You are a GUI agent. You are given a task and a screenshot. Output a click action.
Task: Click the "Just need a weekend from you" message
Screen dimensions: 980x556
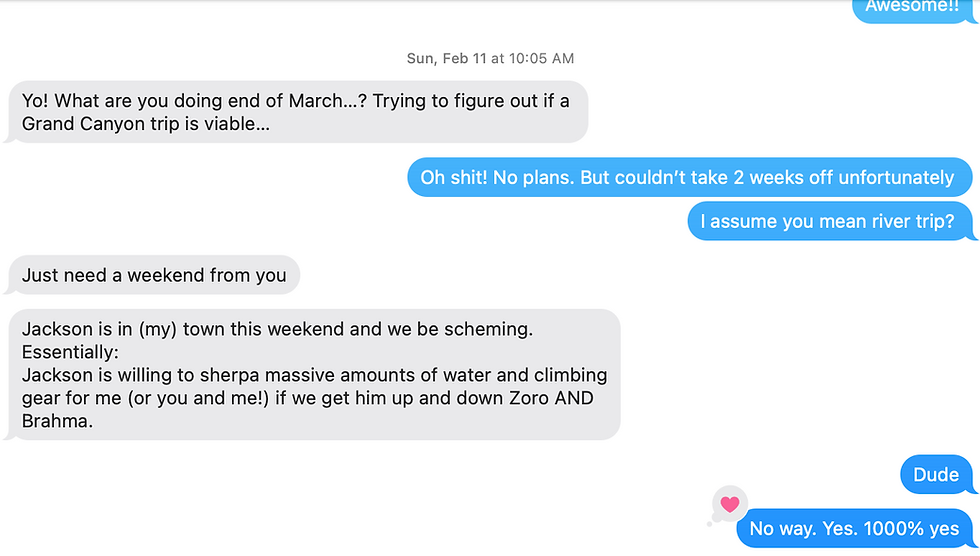[154, 275]
